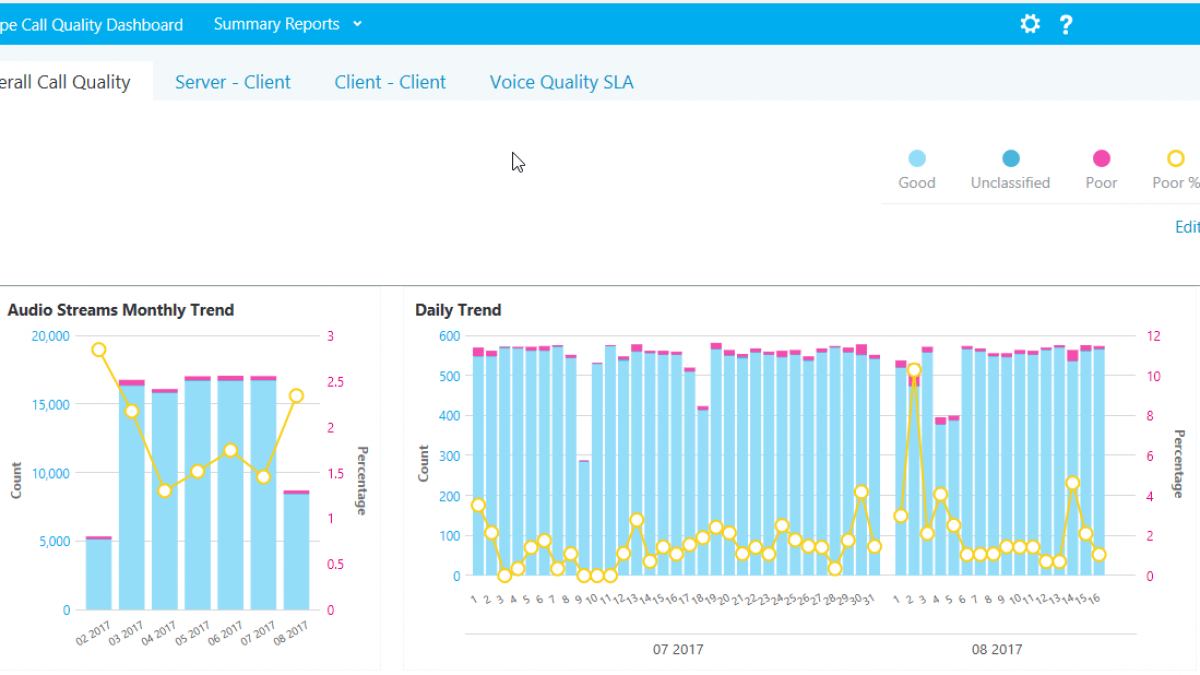Image resolution: width=1200 pixels, height=675 pixels.
Task: Toggle the Poor legend pink circle
Action: [x=1101, y=158]
